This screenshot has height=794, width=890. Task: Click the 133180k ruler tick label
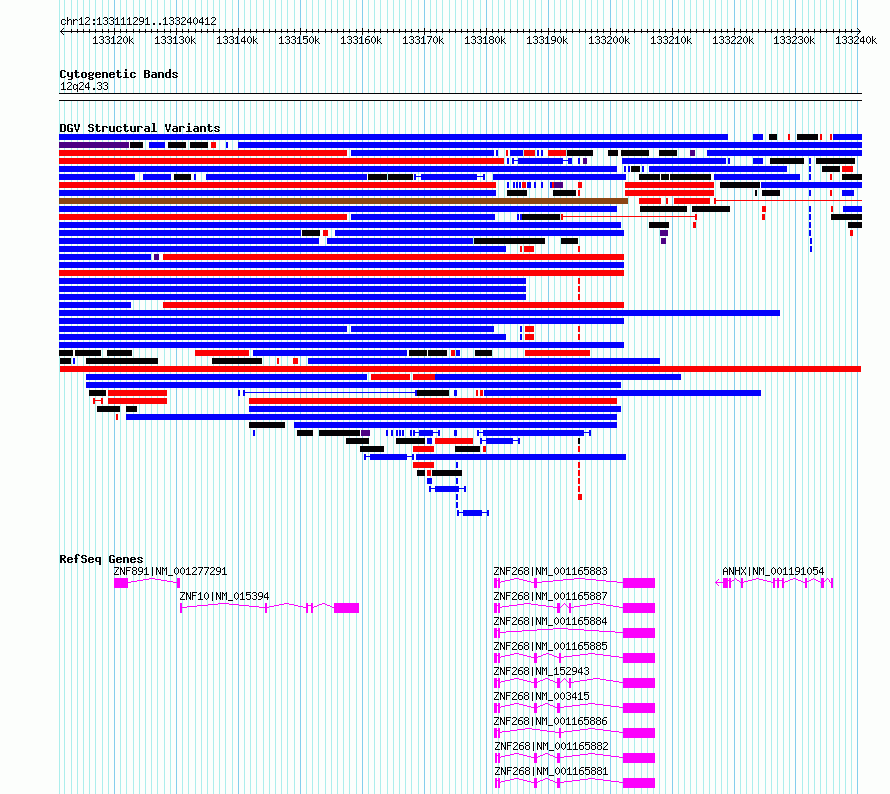(485, 40)
